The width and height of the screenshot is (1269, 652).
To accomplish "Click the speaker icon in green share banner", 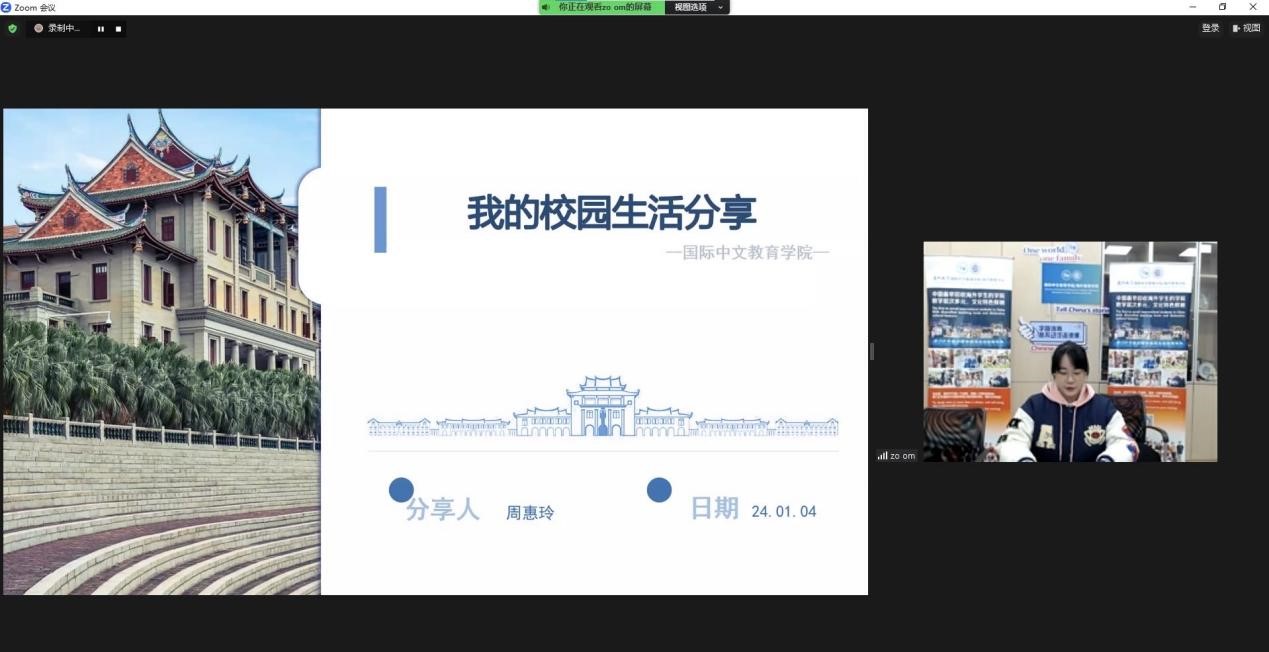I will pyautogui.click(x=546, y=7).
